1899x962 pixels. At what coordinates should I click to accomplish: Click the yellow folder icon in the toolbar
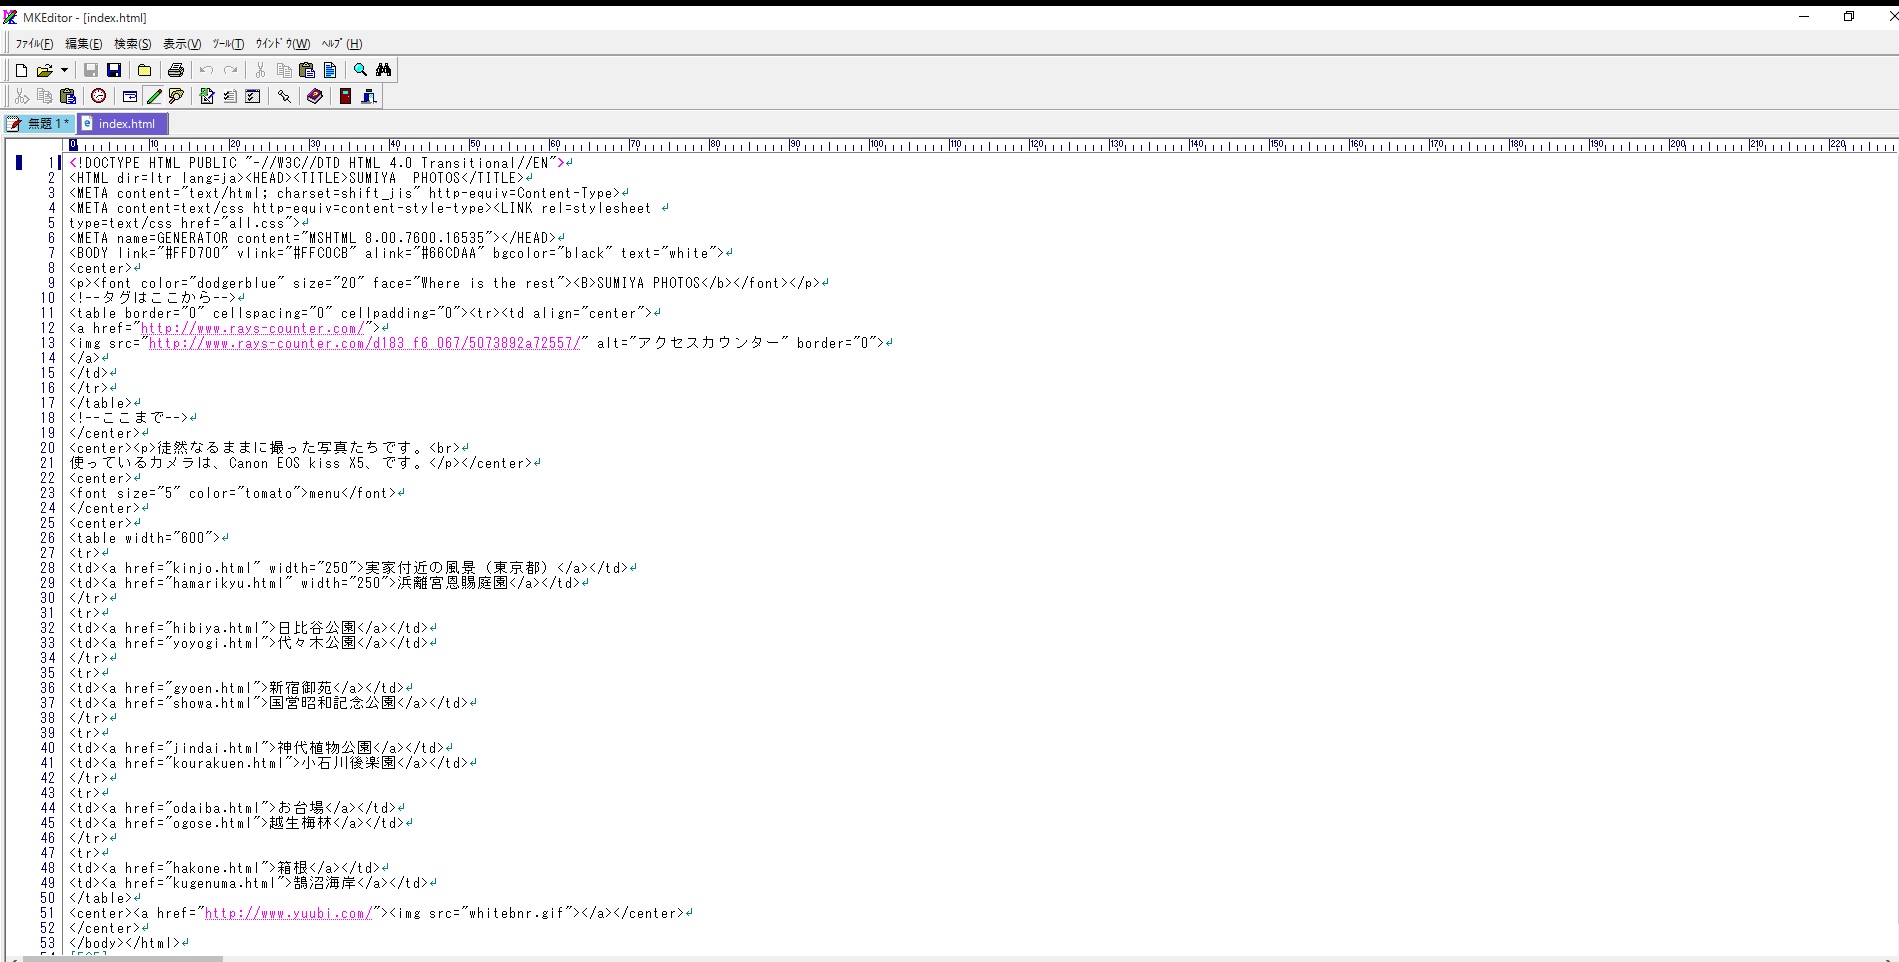[x=144, y=70]
